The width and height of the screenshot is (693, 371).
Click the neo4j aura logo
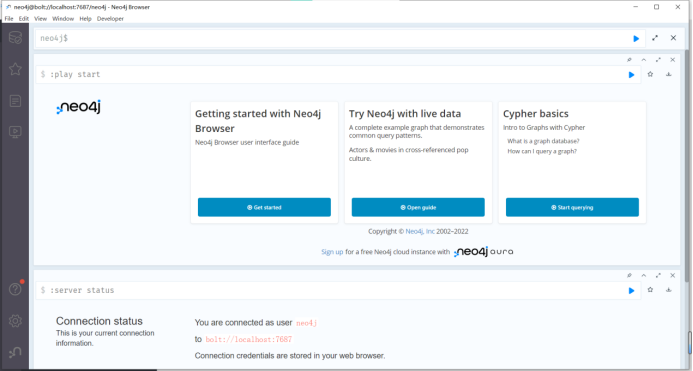pyautogui.click(x=484, y=252)
